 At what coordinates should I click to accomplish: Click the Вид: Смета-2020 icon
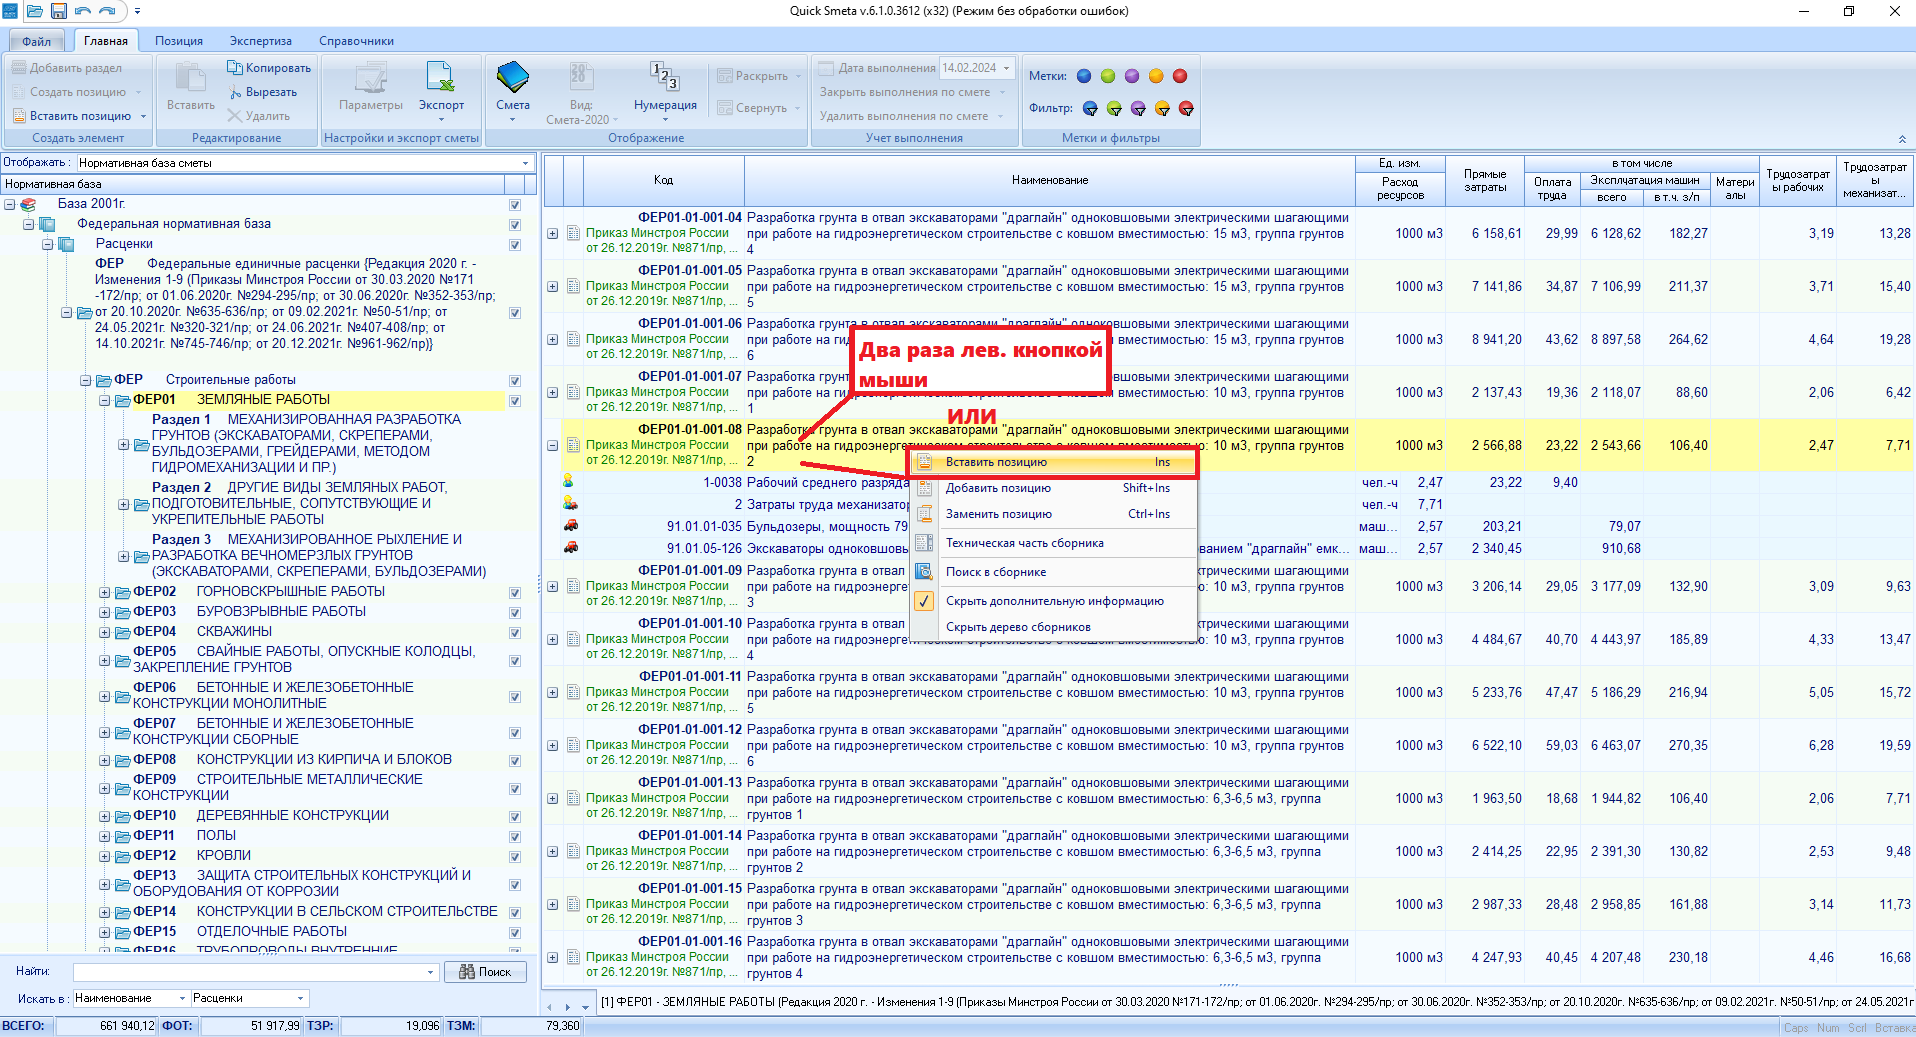click(580, 77)
